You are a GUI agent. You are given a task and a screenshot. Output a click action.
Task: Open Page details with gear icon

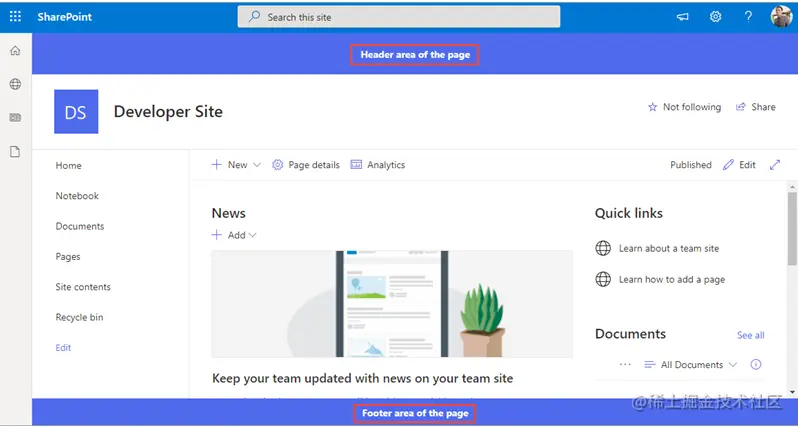click(x=305, y=165)
